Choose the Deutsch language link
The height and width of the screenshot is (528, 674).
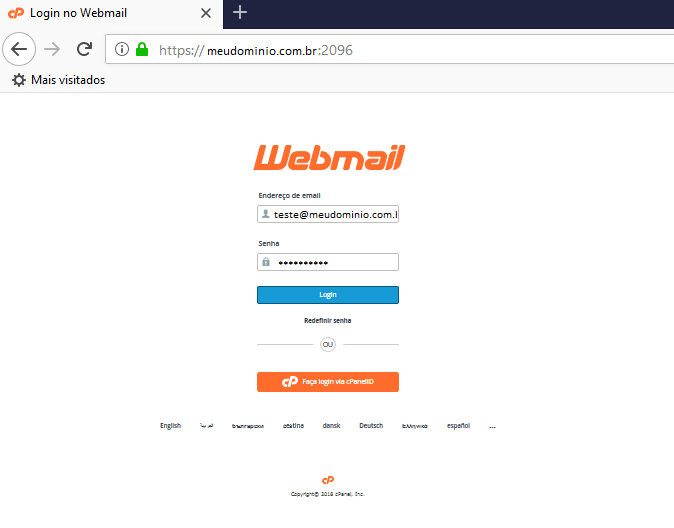[371, 426]
